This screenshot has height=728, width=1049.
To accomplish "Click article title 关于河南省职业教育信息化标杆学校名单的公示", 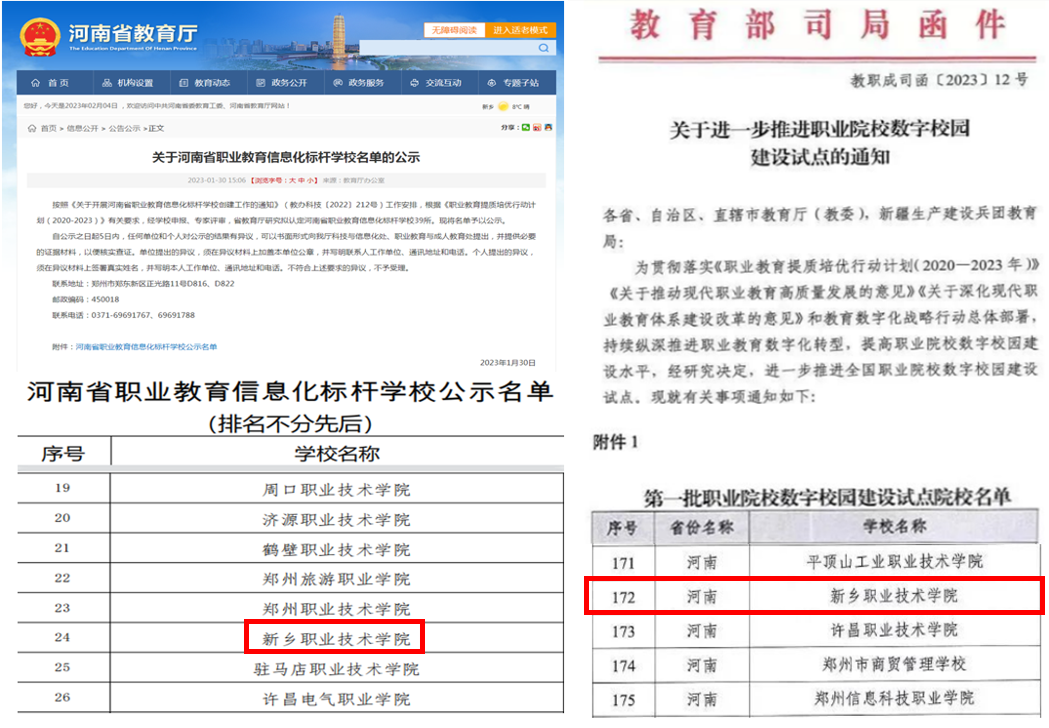I will 286,157.
